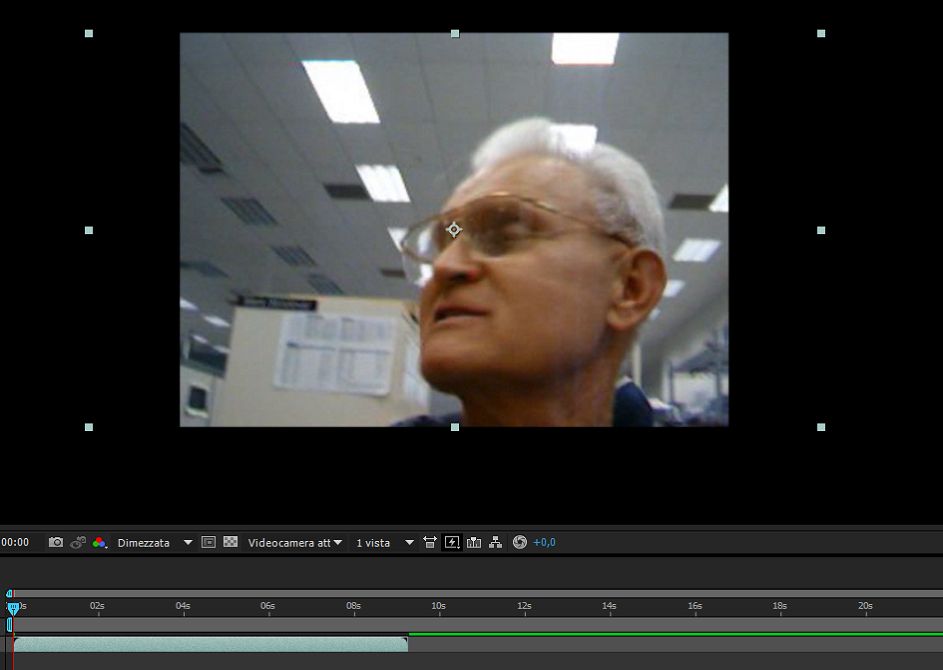This screenshot has width=943, height=670.
Task: Click the middle-left layer transform handle
Action: [89, 230]
